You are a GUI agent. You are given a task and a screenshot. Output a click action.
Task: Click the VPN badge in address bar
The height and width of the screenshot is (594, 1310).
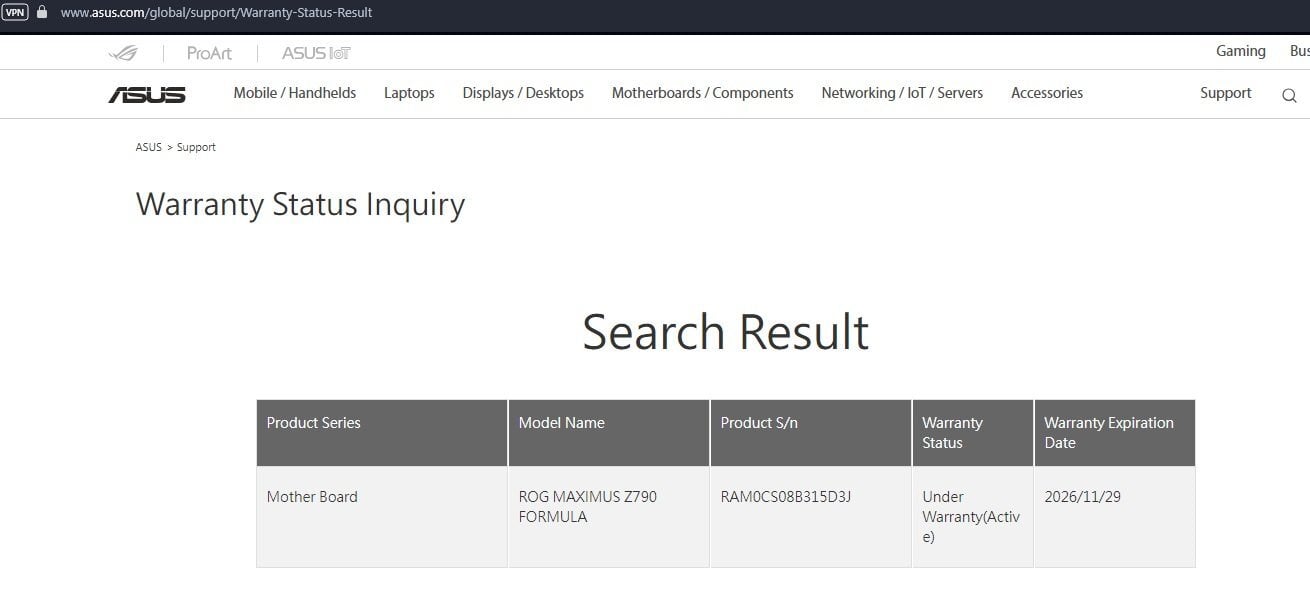click(x=15, y=13)
